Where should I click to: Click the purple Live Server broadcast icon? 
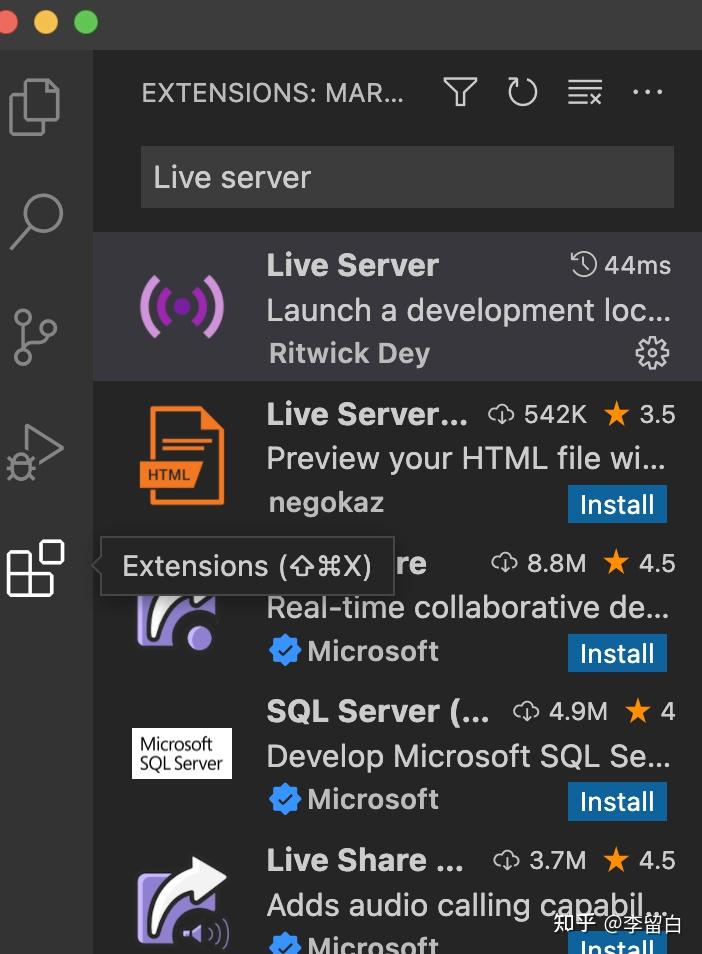(x=181, y=306)
